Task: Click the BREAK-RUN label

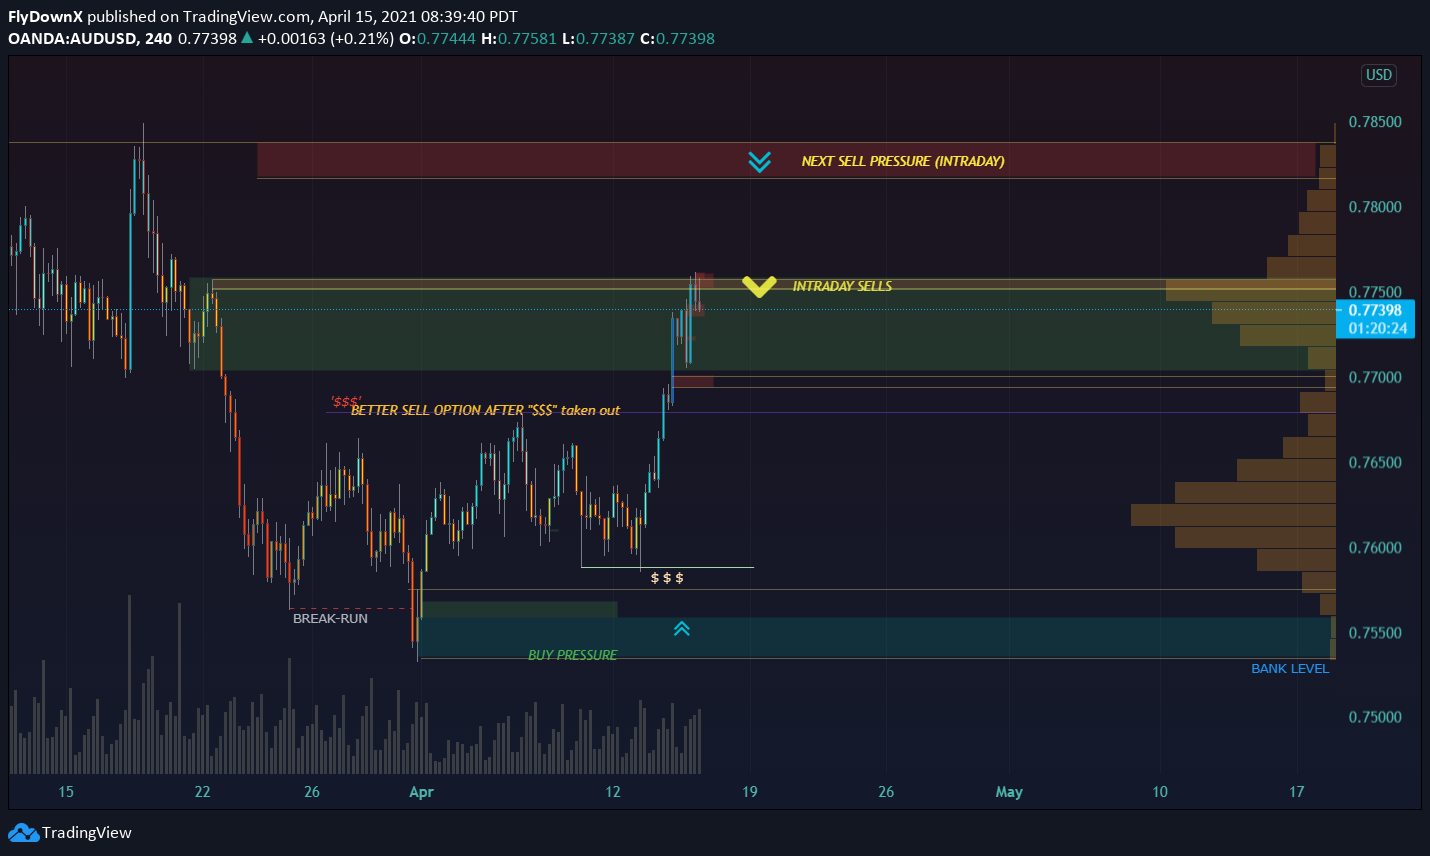Action: point(330,619)
